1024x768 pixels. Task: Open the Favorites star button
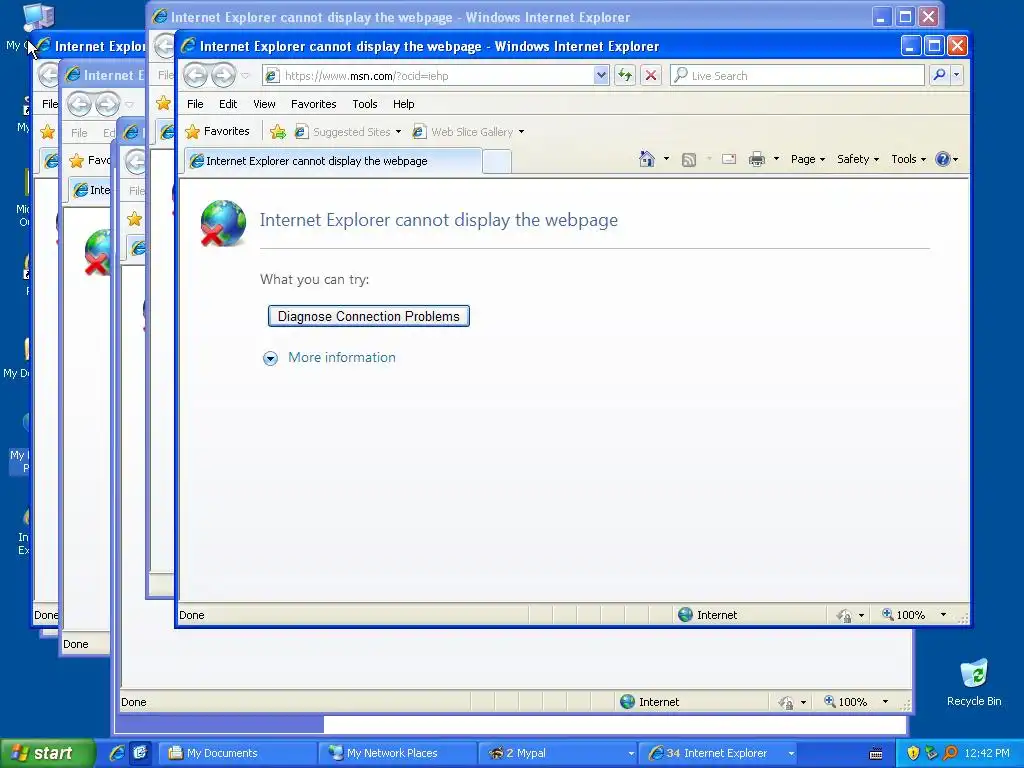[217, 131]
